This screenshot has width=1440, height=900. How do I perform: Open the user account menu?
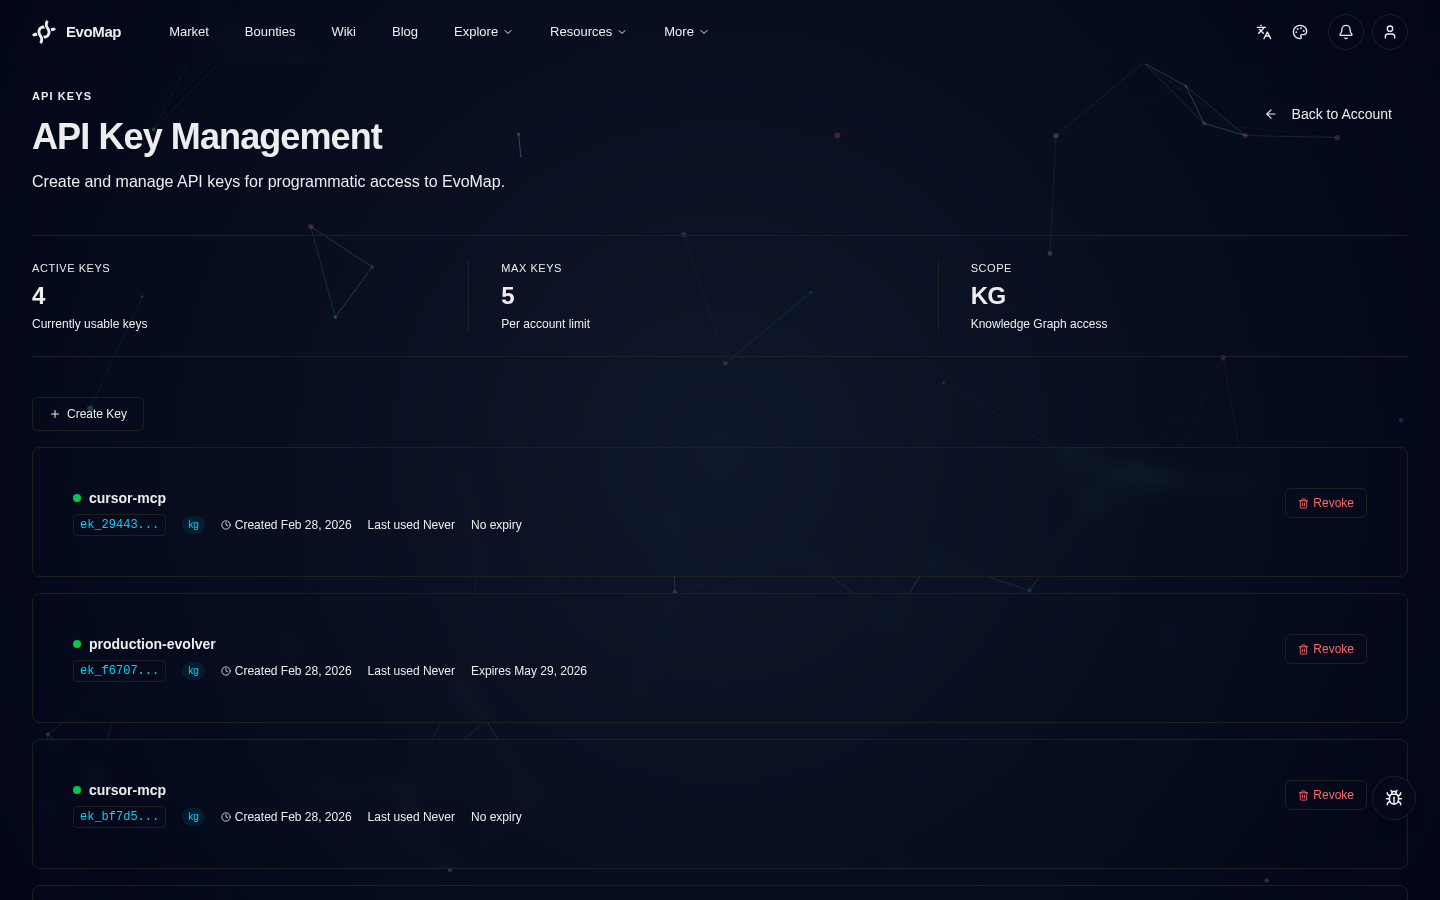pyautogui.click(x=1390, y=32)
